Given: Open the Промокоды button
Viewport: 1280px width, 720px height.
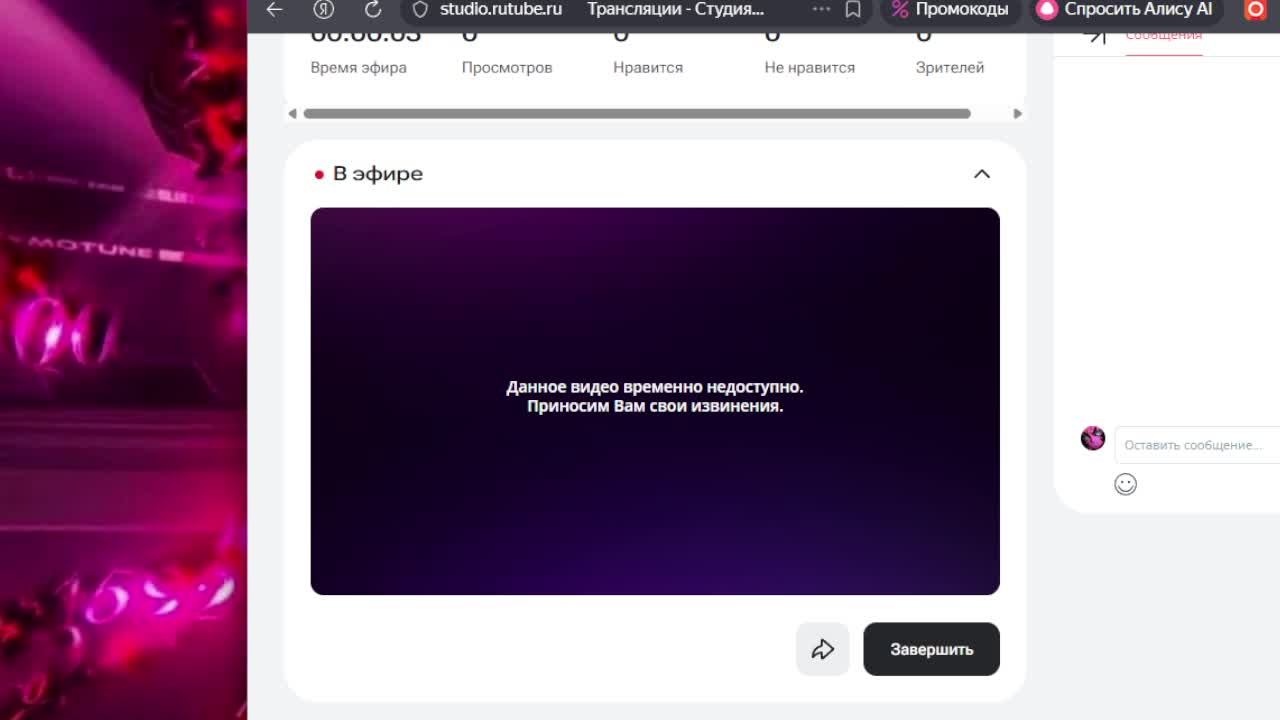Looking at the screenshot, I should tap(950, 10).
